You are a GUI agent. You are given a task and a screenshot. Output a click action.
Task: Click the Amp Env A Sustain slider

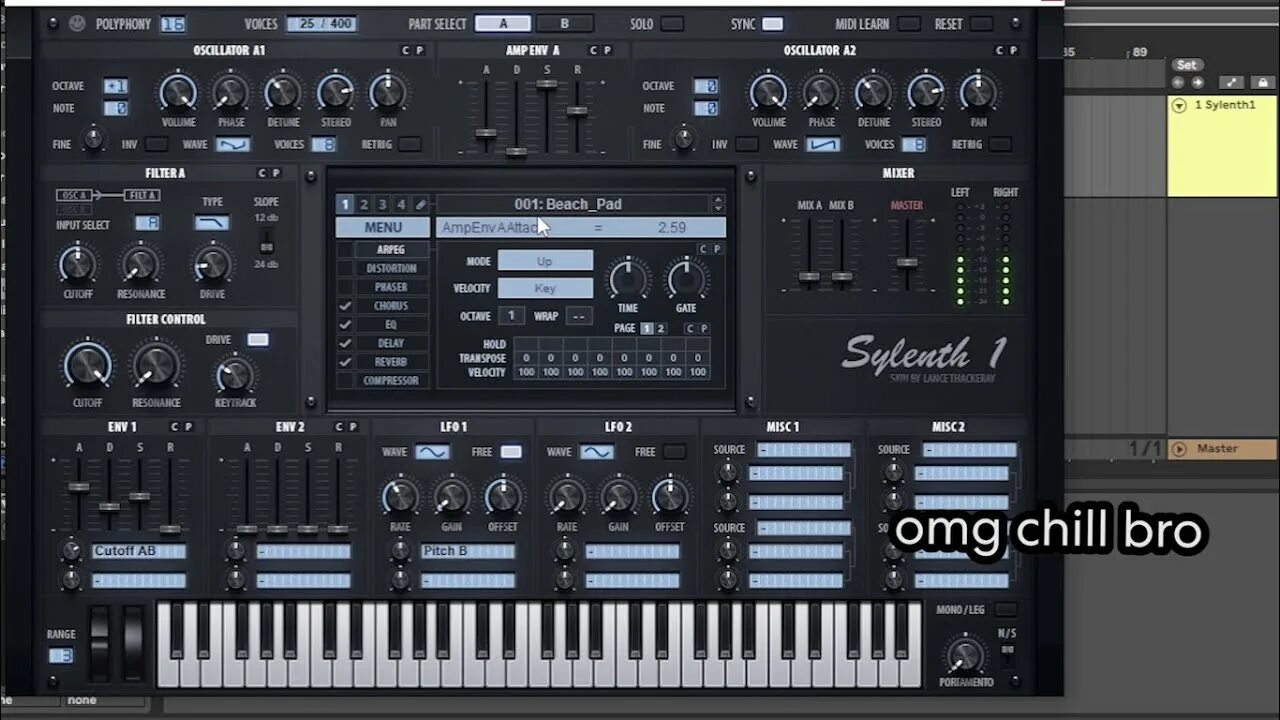(546, 84)
